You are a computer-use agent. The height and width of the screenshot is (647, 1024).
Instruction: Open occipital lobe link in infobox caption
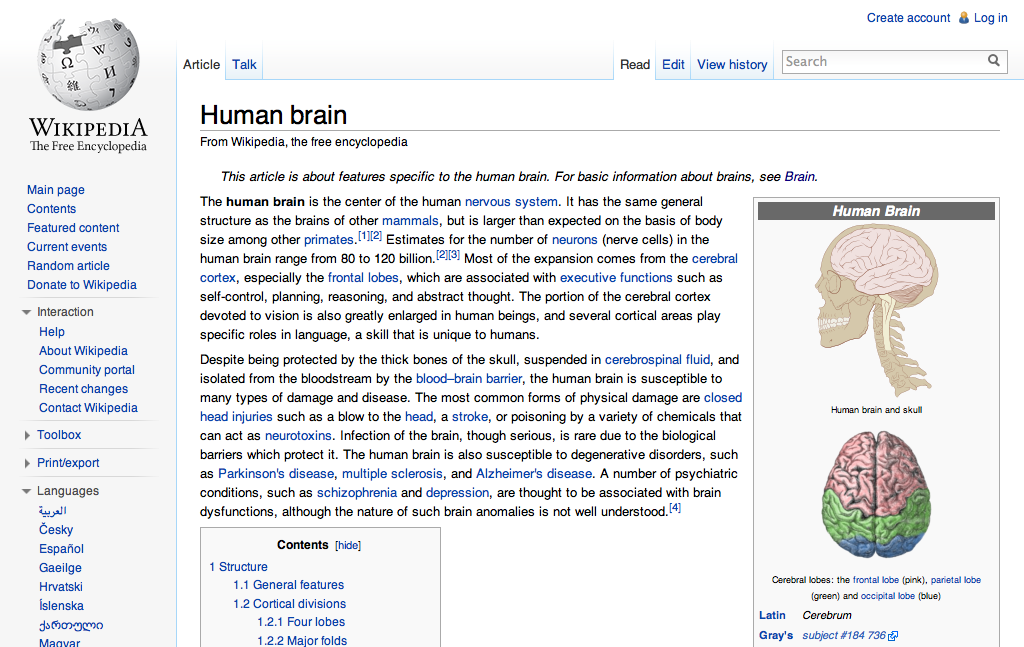pyautogui.click(x=888, y=596)
